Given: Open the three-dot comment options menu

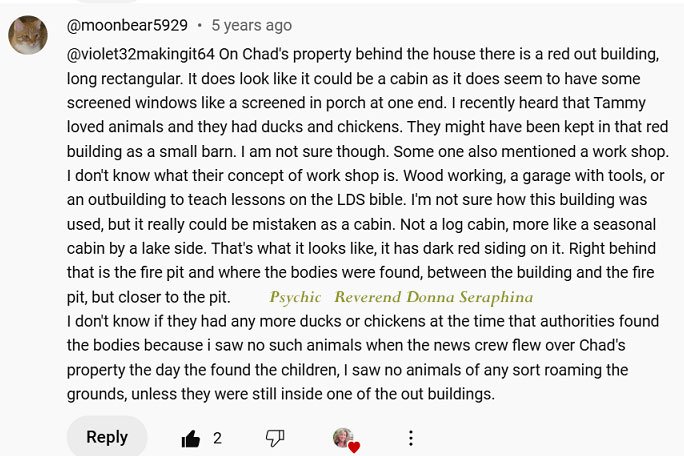Looking at the screenshot, I should [x=410, y=438].
